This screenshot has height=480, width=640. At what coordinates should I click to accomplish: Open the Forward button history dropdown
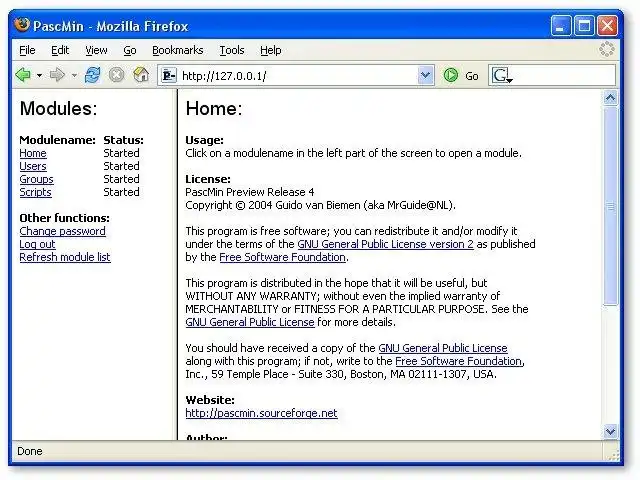coord(74,76)
